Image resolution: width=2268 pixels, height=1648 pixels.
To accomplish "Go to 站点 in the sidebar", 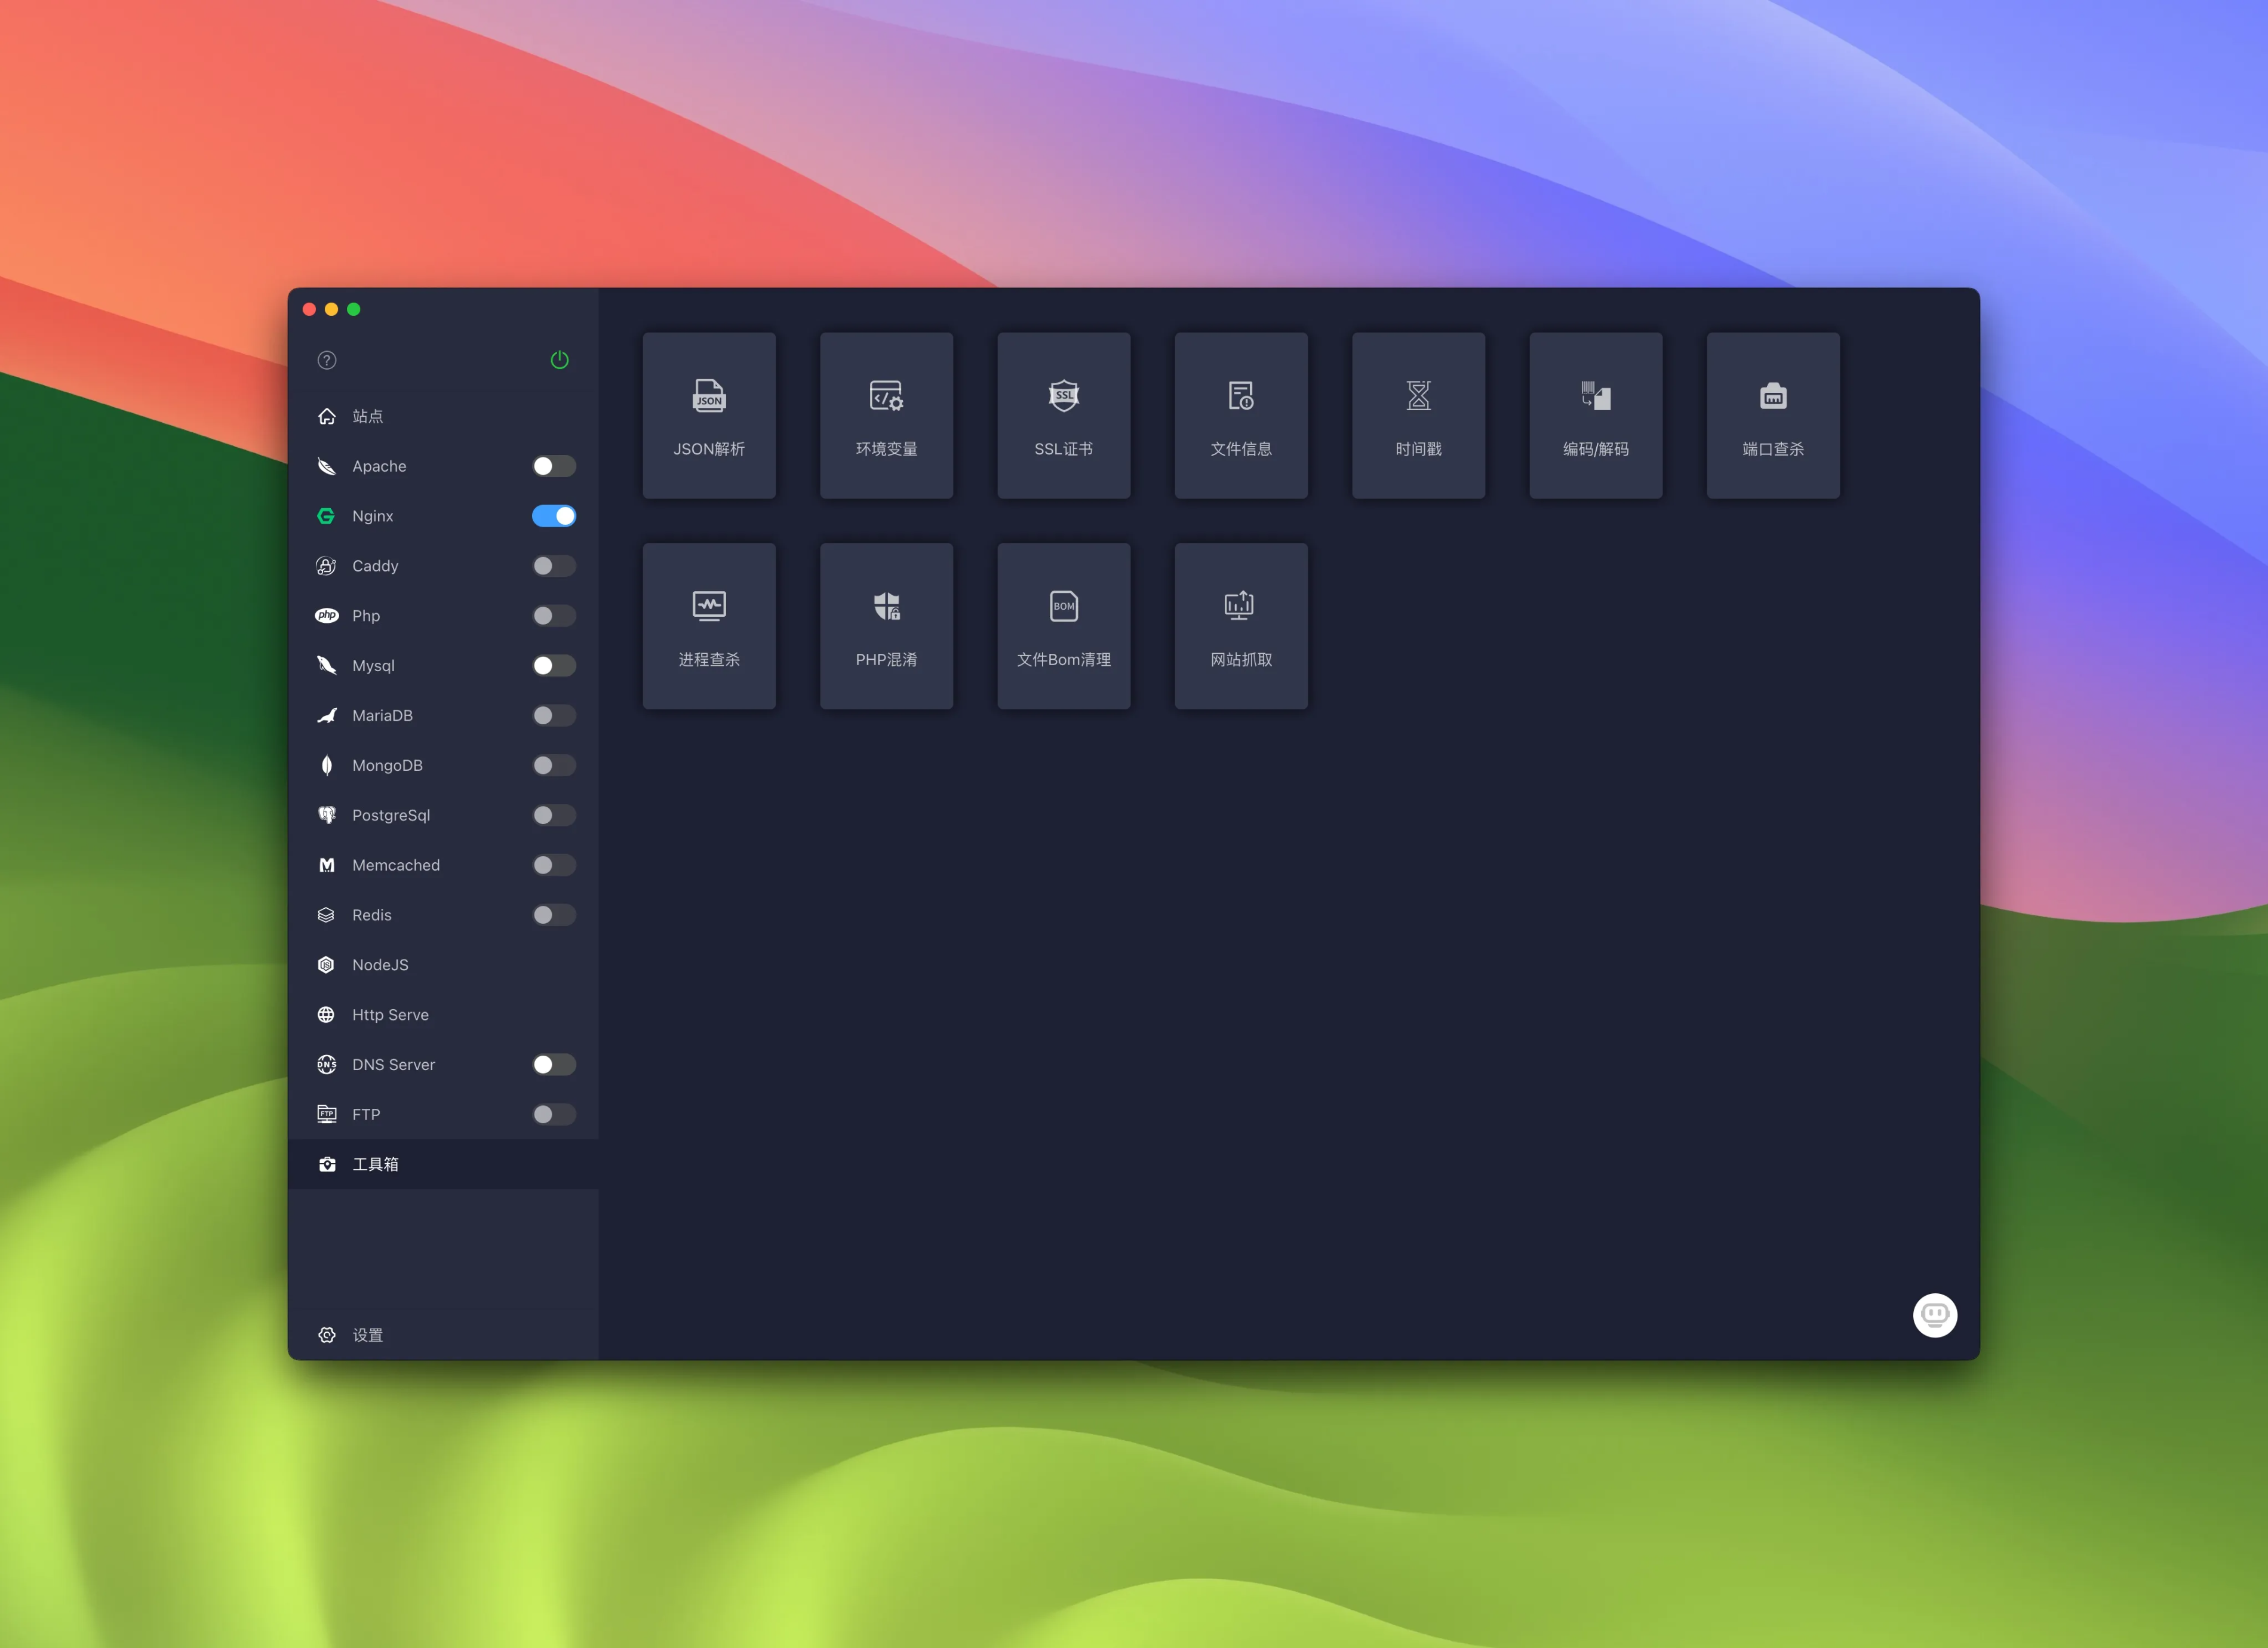I will pyautogui.click(x=367, y=416).
